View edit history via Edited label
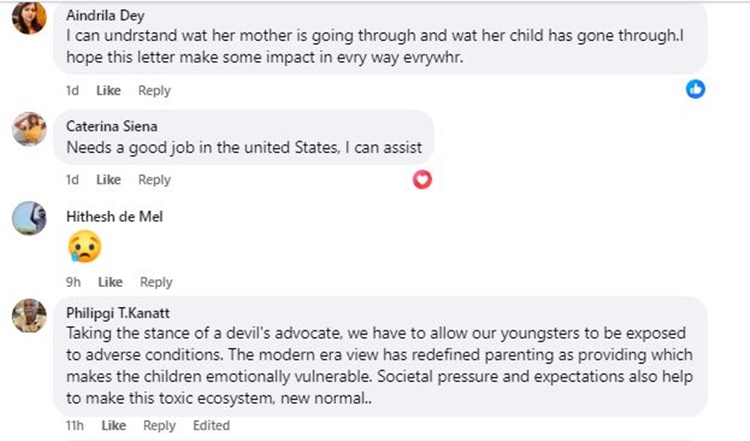The image size is (750, 441). 211,425
